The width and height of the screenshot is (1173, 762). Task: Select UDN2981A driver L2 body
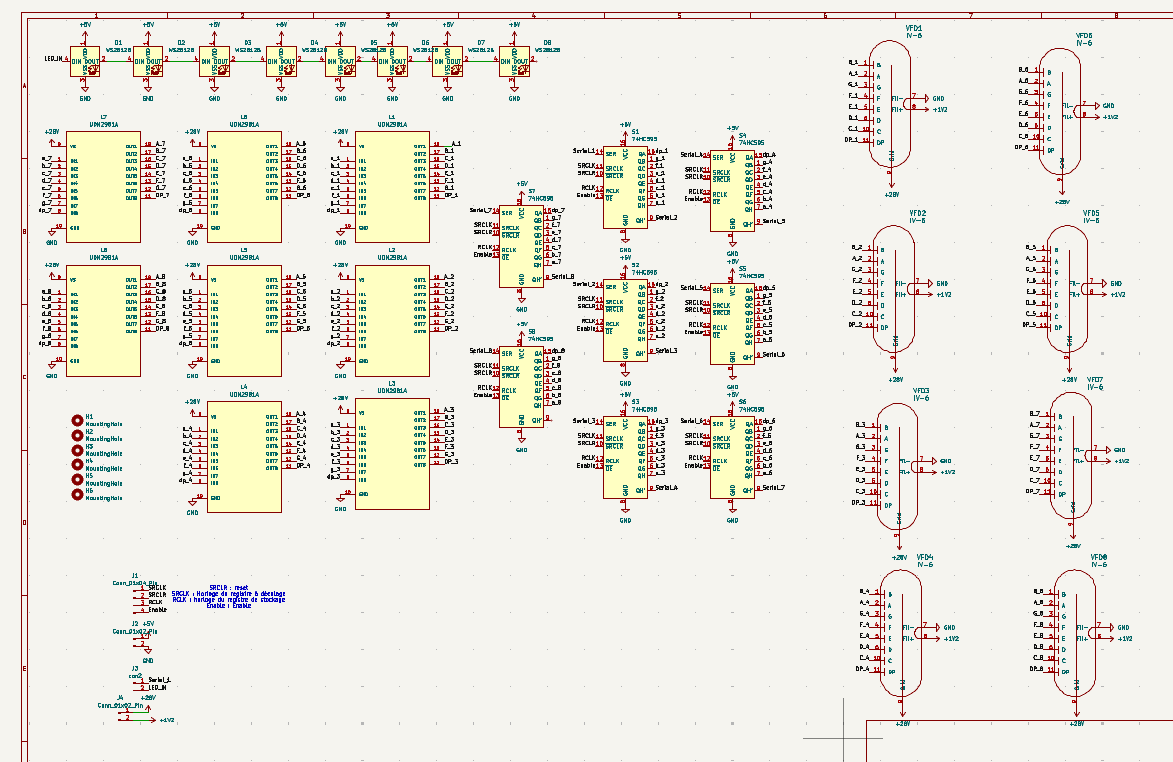(392, 320)
